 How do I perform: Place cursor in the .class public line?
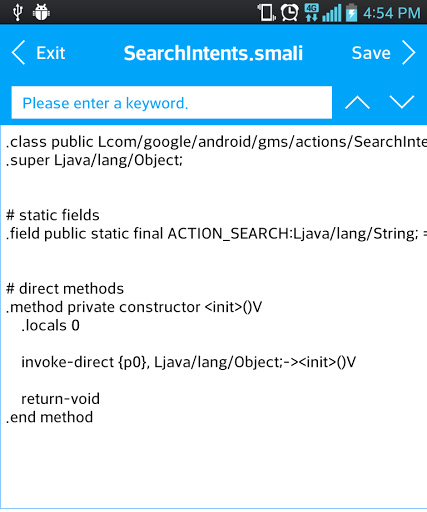(x=216, y=142)
